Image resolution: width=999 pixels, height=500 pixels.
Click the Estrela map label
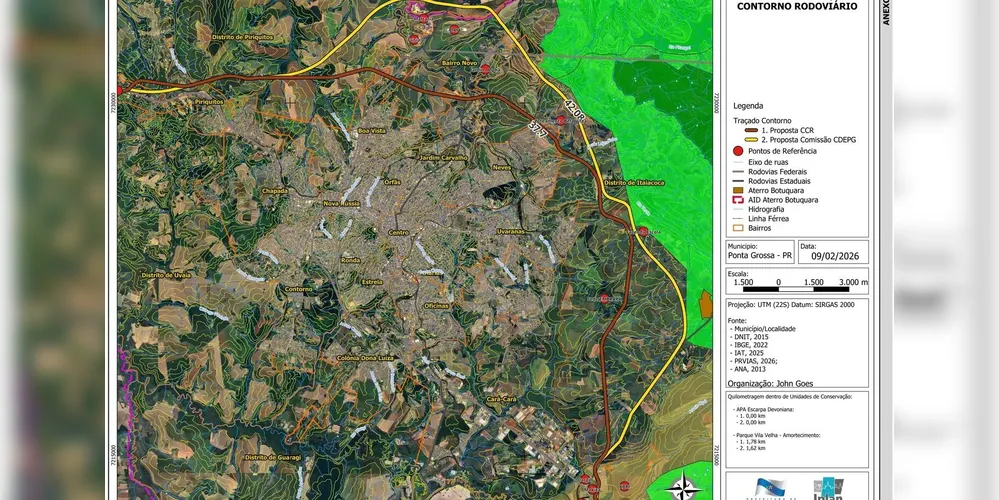[x=372, y=281]
